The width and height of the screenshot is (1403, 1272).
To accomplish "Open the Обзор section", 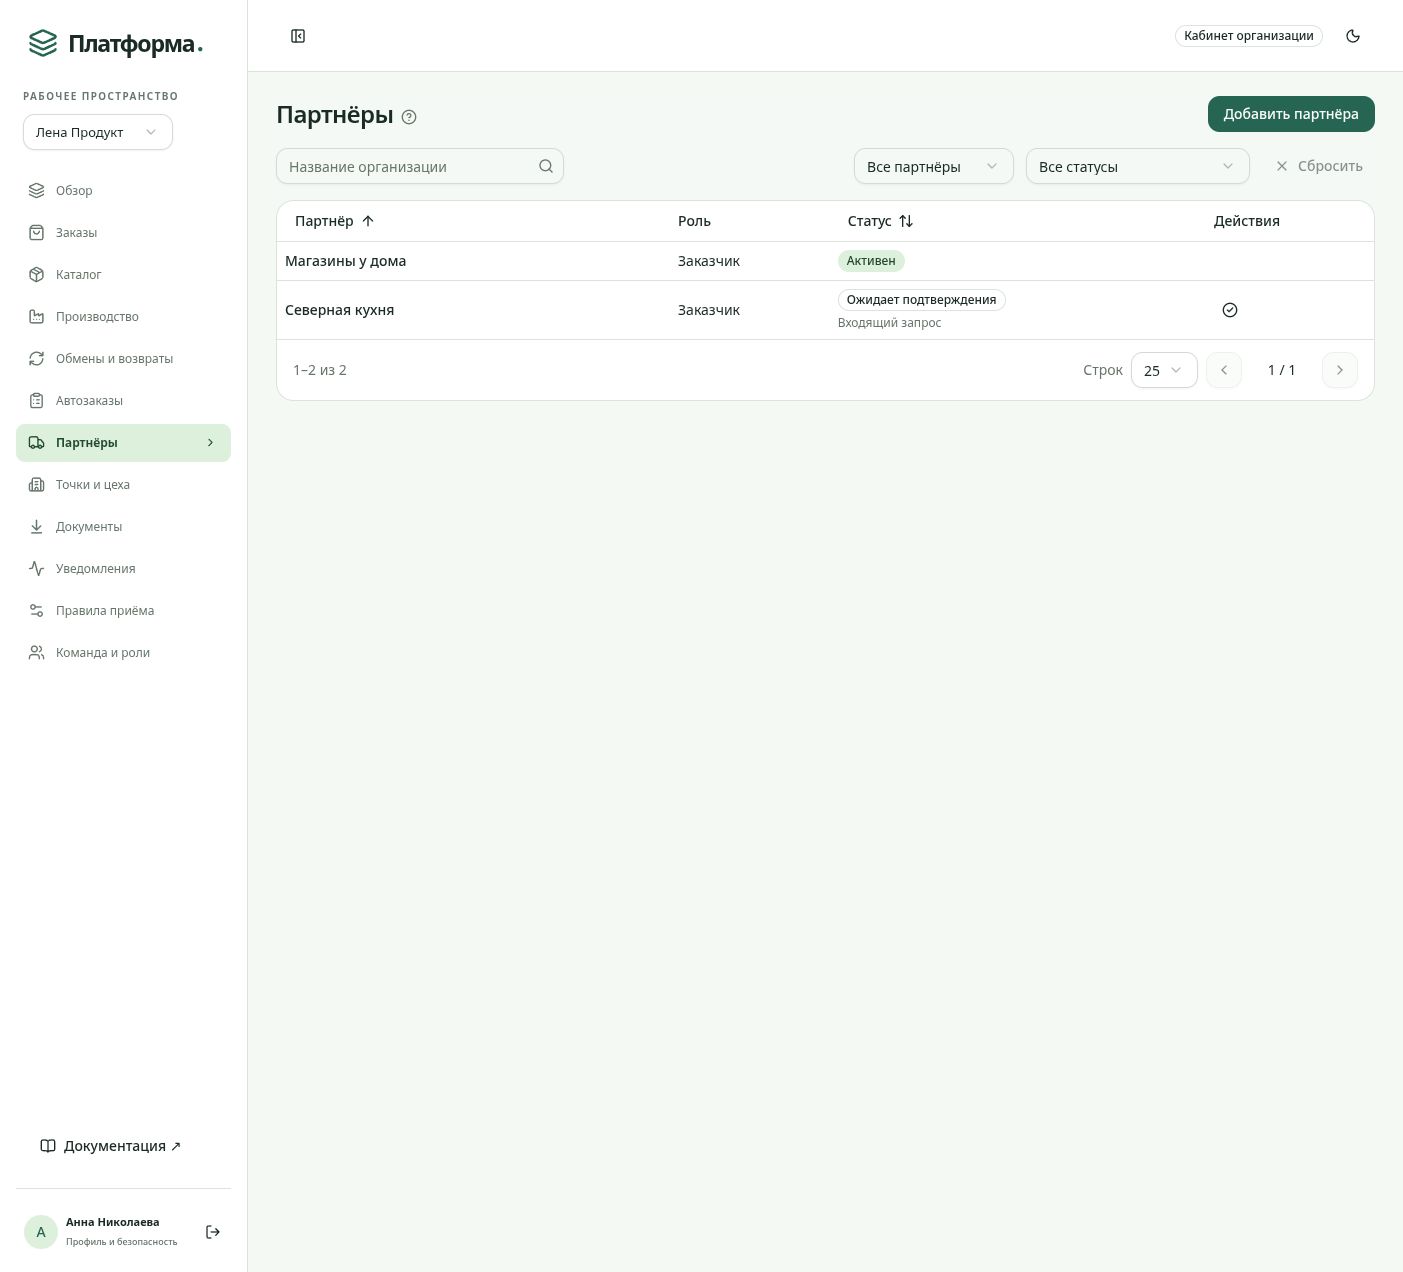I will pyautogui.click(x=123, y=190).
